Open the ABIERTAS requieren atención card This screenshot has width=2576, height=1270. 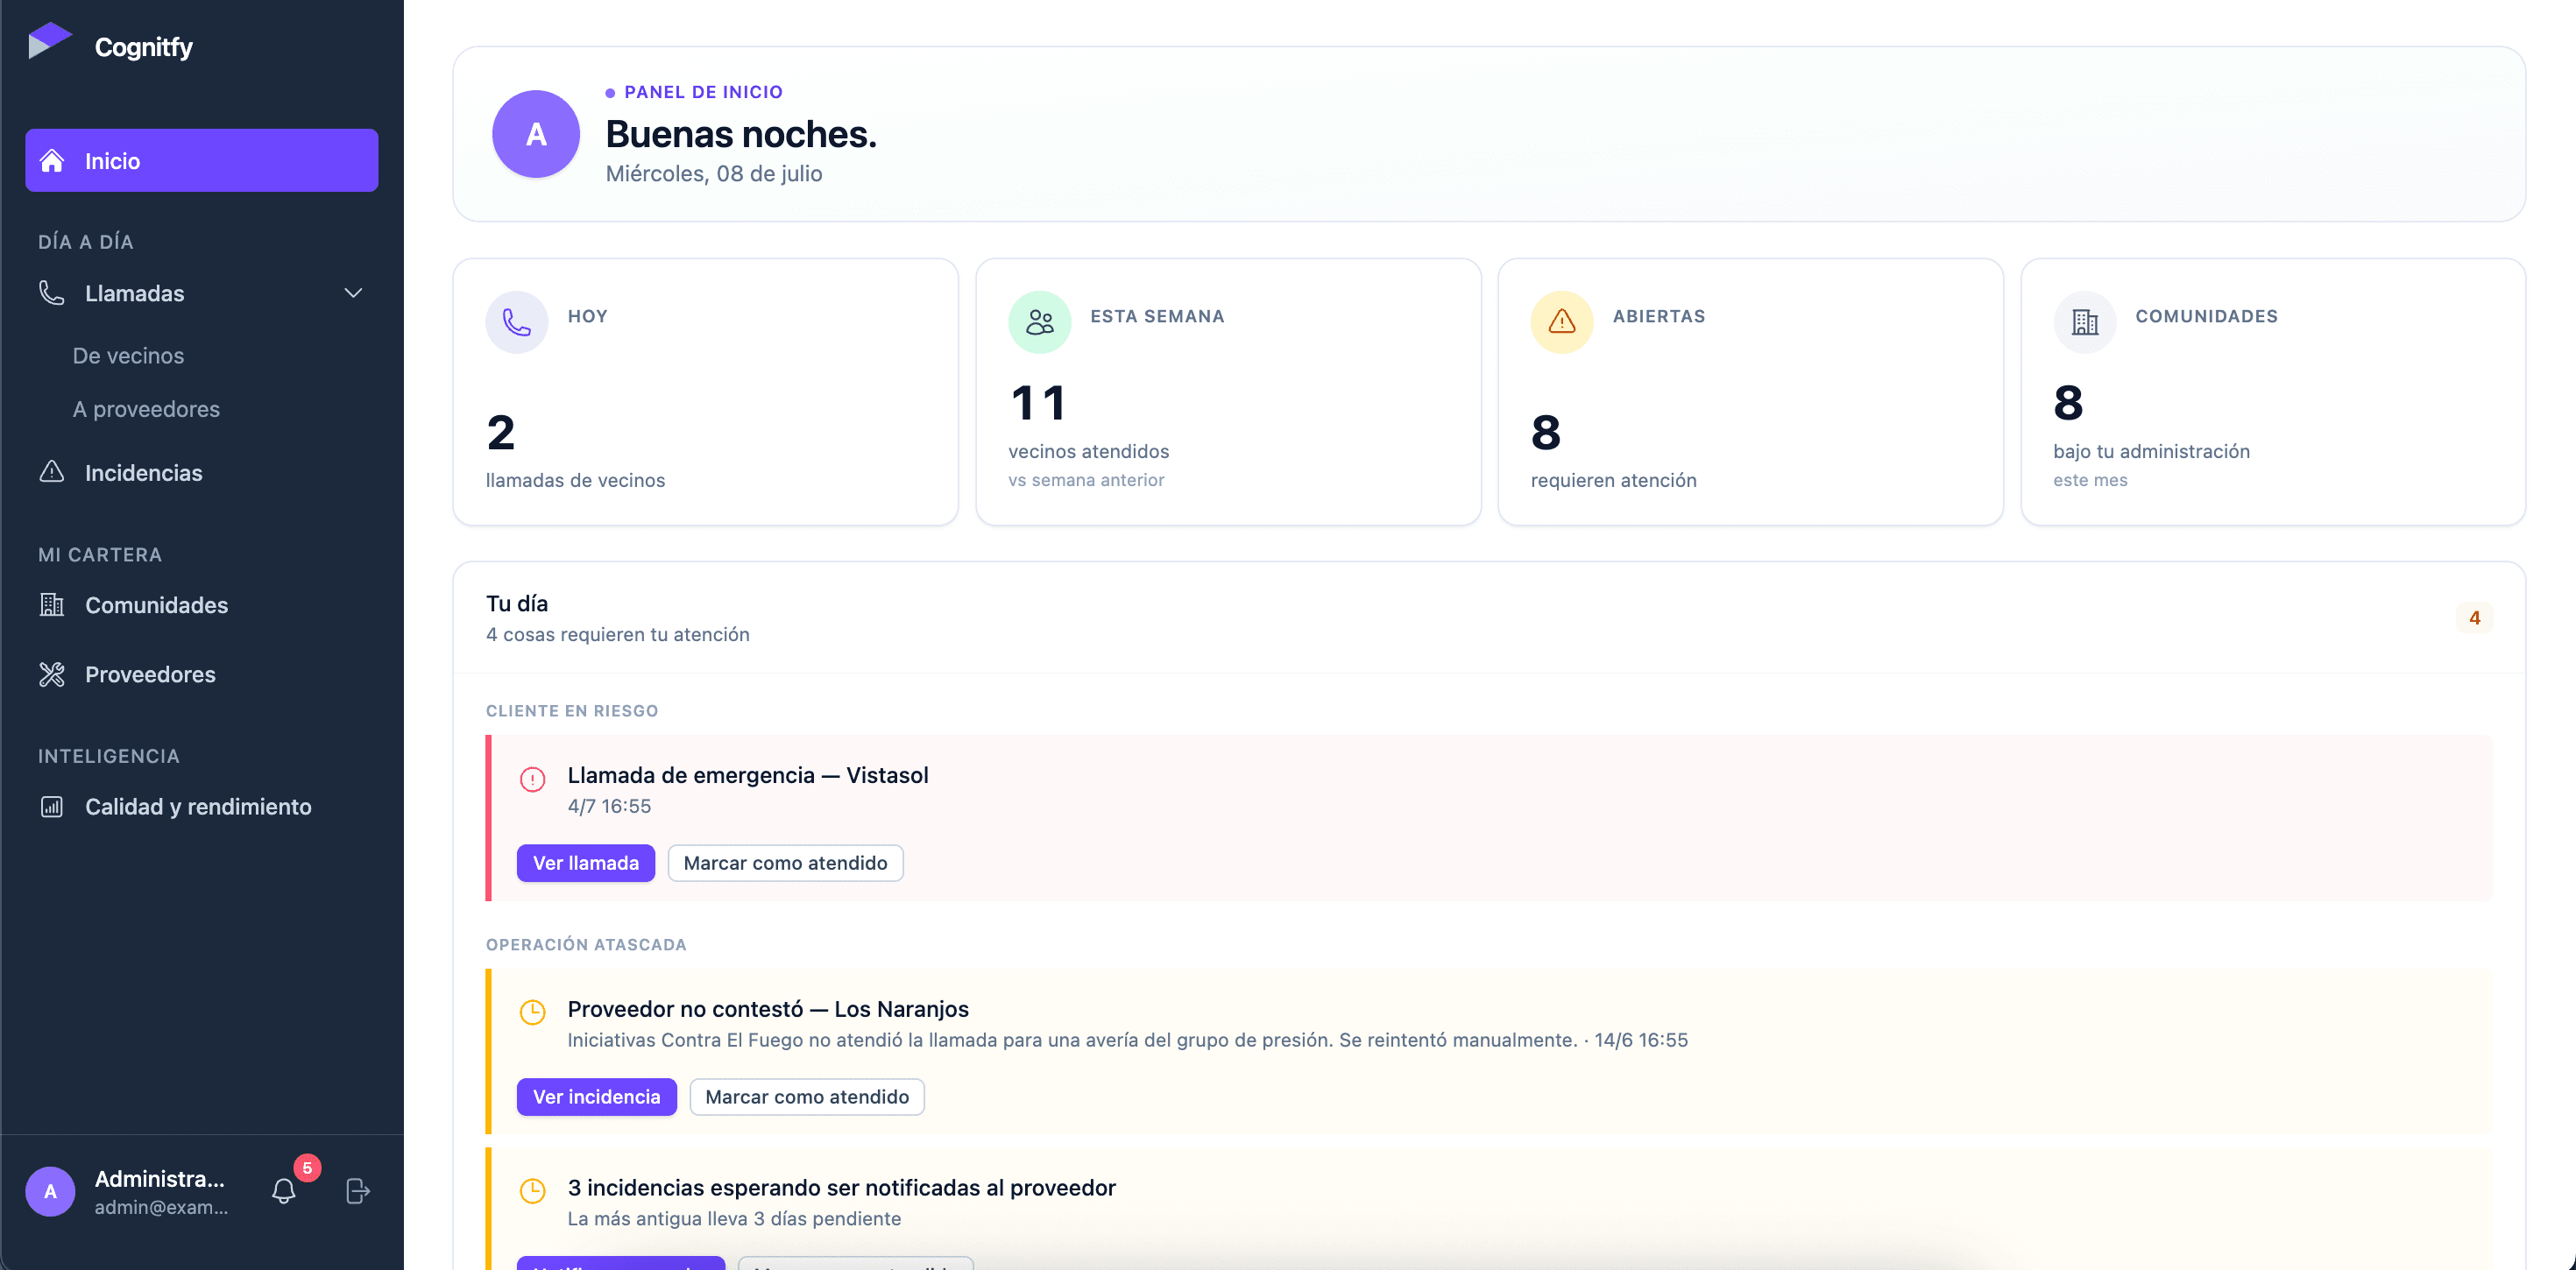[x=1751, y=392]
